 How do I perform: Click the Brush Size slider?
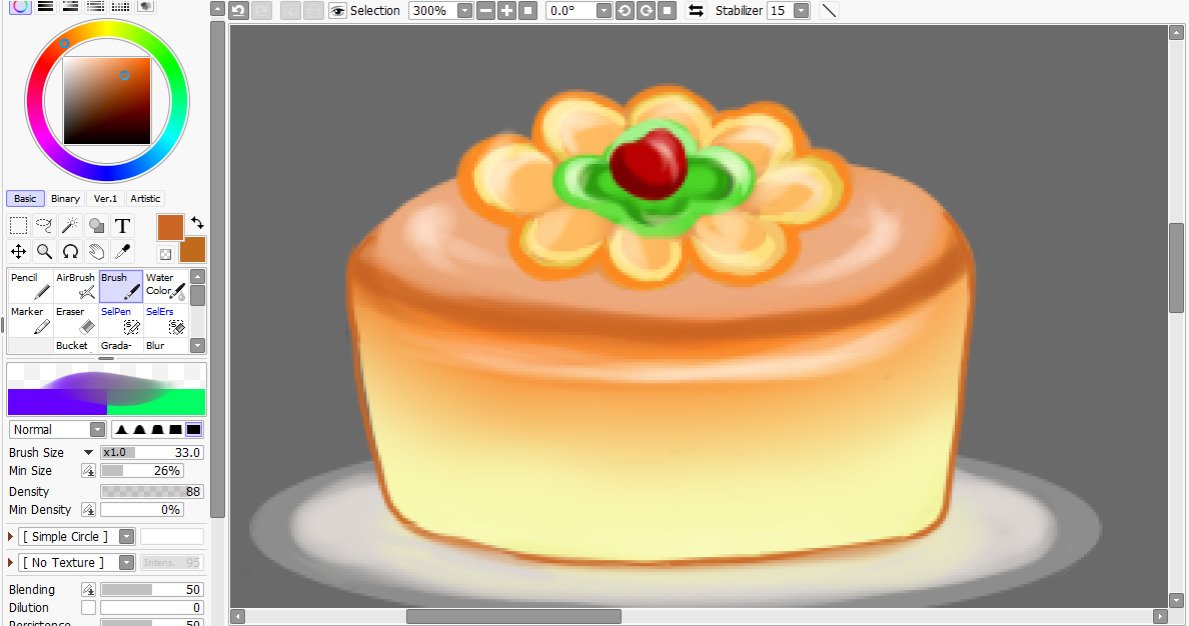tap(152, 452)
